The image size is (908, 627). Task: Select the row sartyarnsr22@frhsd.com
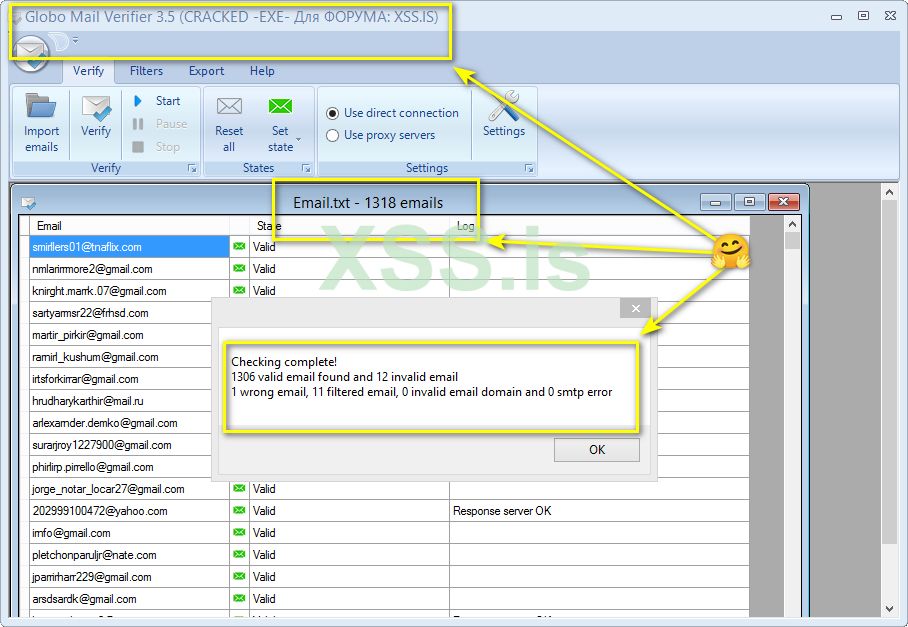[x=120, y=313]
